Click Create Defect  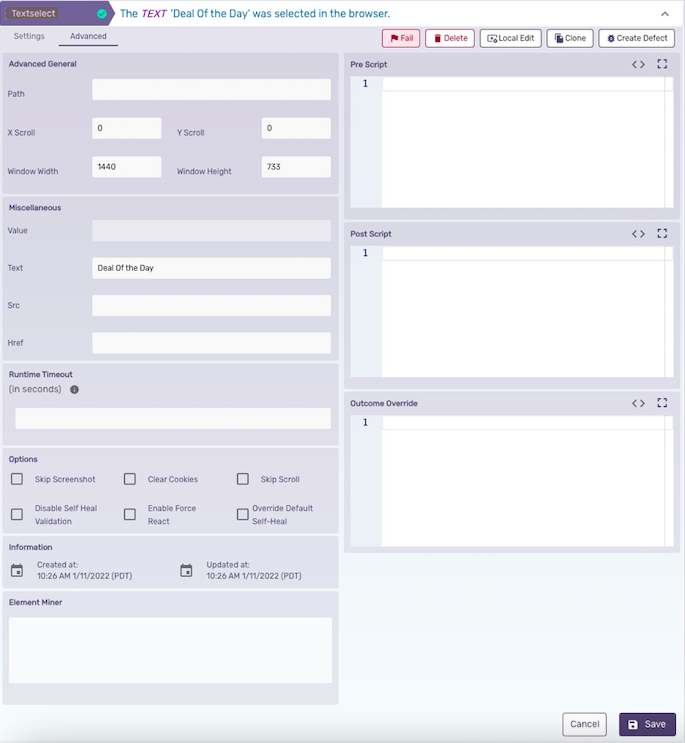[x=637, y=38]
